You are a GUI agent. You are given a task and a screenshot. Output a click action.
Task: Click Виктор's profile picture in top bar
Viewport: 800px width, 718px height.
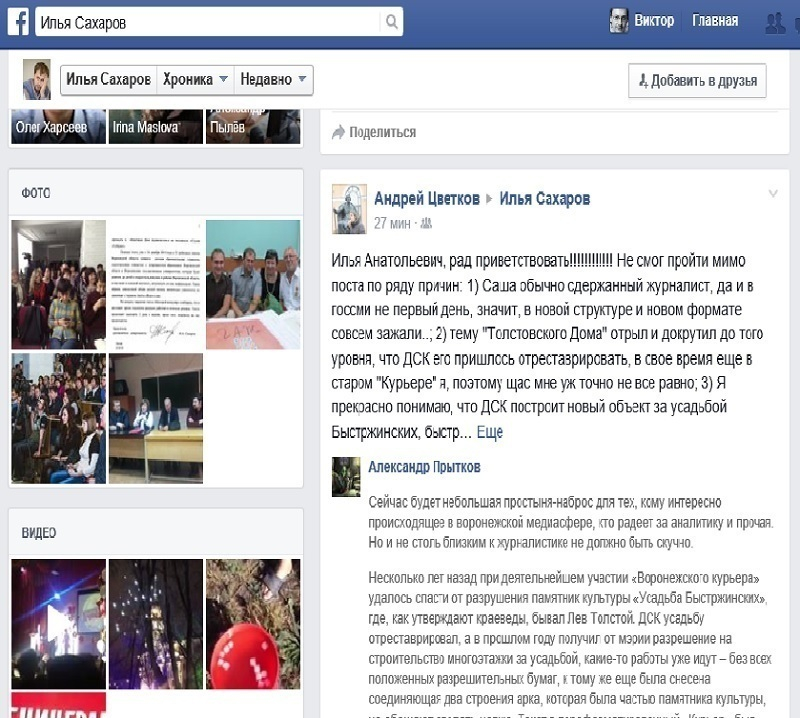click(620, 21)
